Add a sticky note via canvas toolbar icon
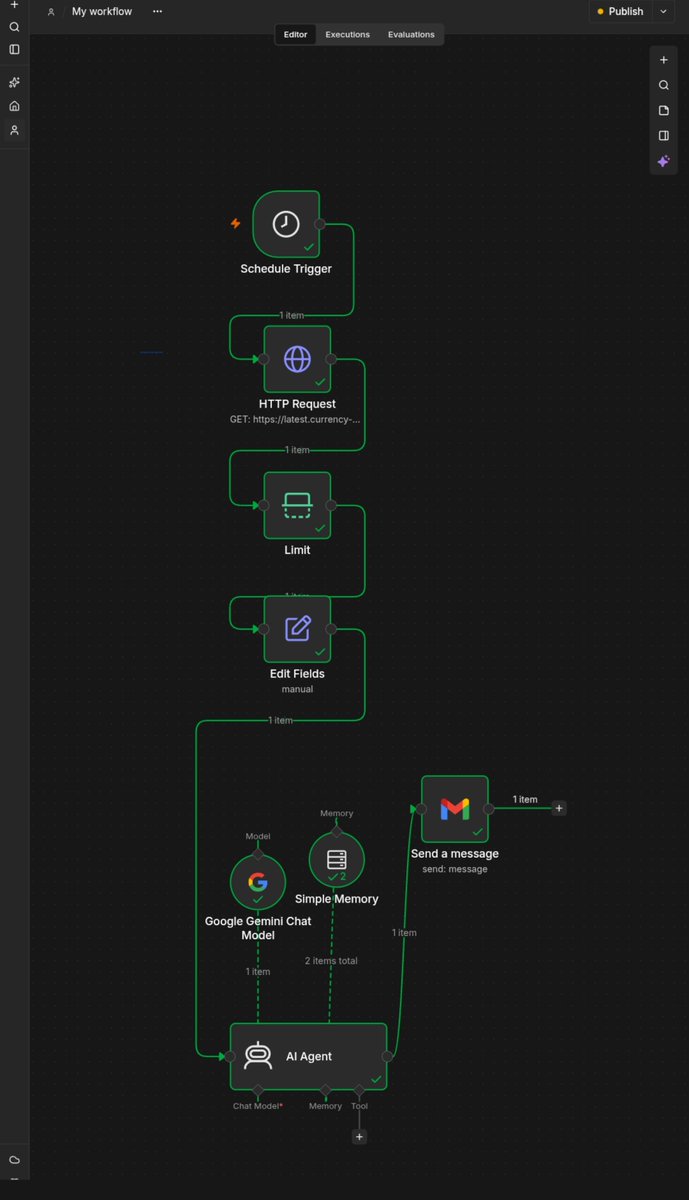Image resolution: width=689 pixels, height=1200 pixels. point(663,110)
